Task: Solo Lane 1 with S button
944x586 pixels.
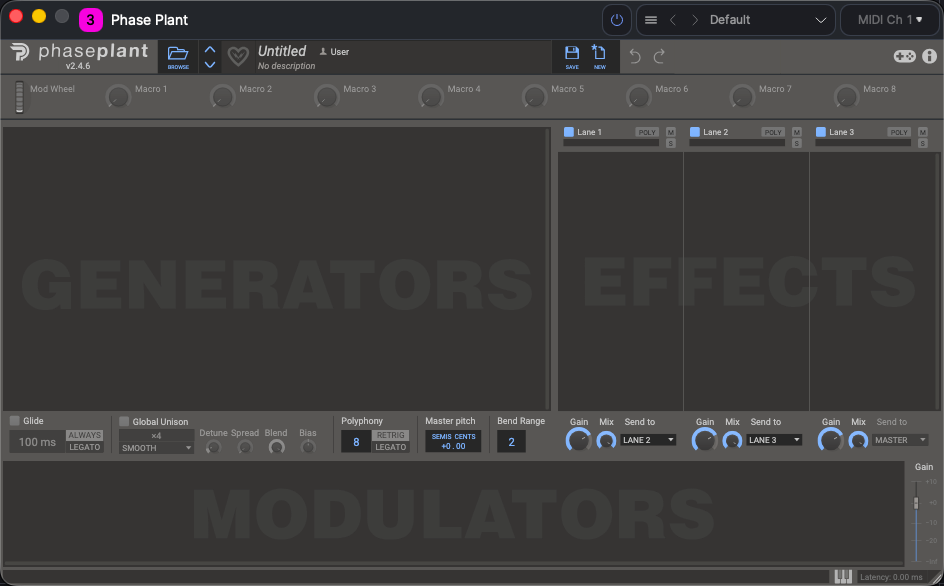Action: click(671, 143)
